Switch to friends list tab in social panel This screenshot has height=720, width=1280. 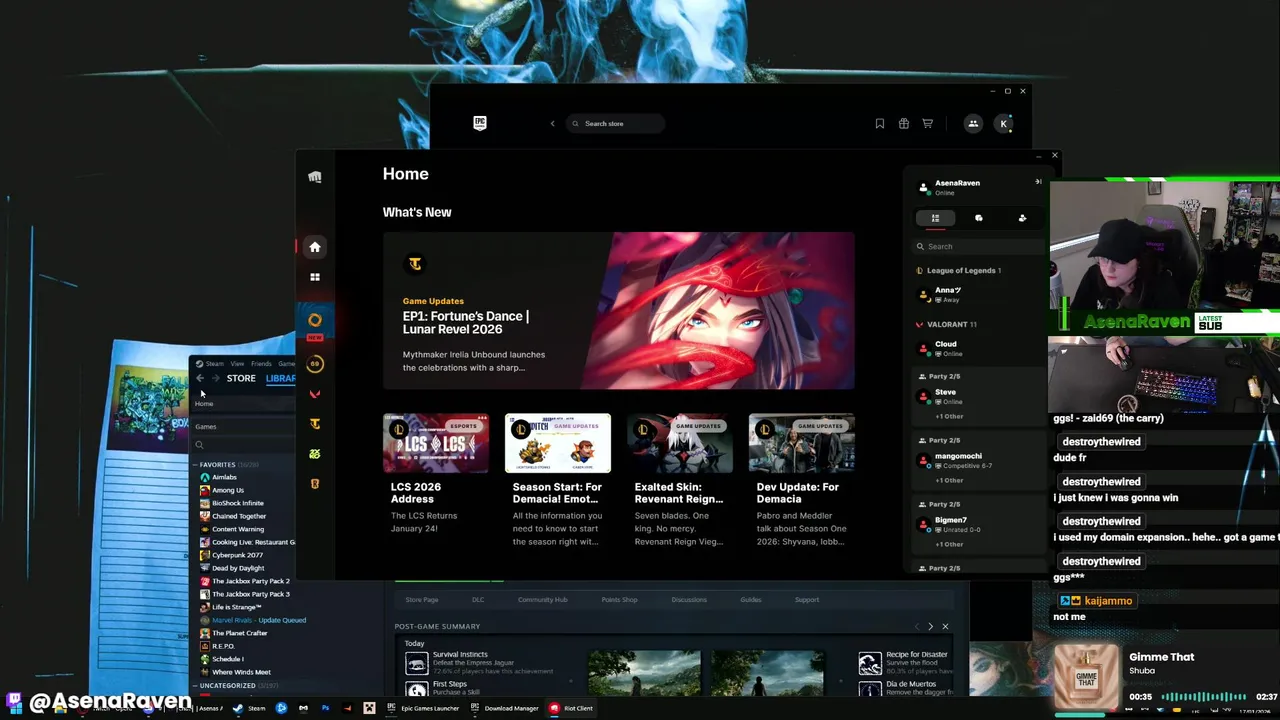936,218
